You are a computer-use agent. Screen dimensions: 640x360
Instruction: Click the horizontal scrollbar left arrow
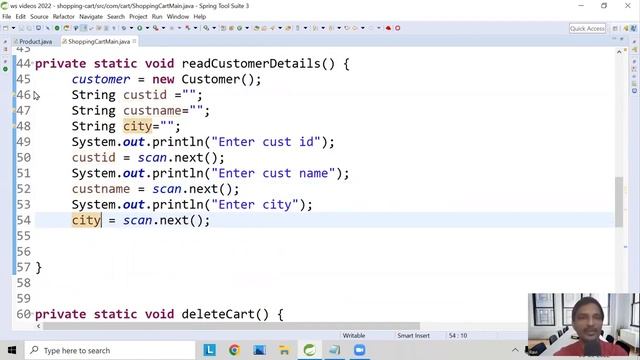pyautogui.click(x=39, y=326)
